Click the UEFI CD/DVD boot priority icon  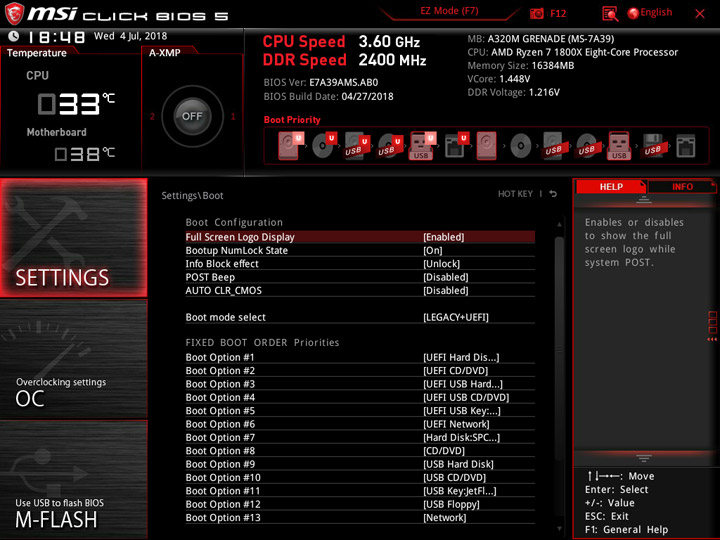point(324,146)
